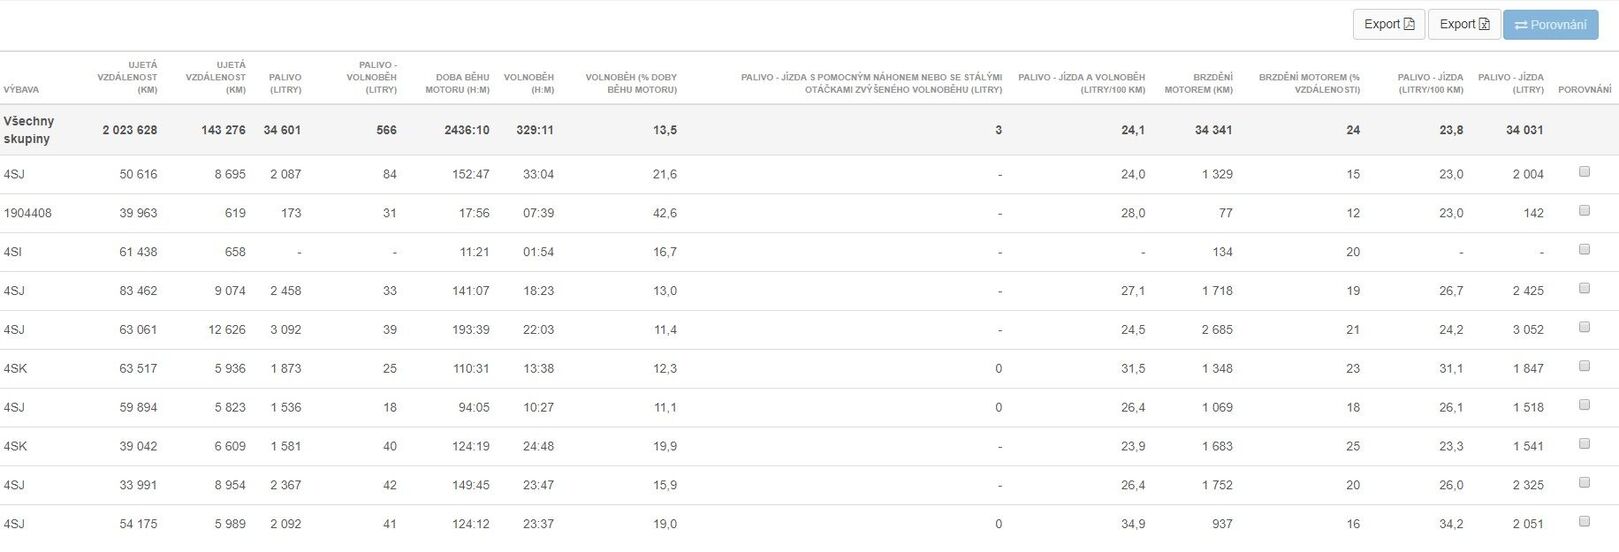Click idle time 07:39

pos(538,213)
